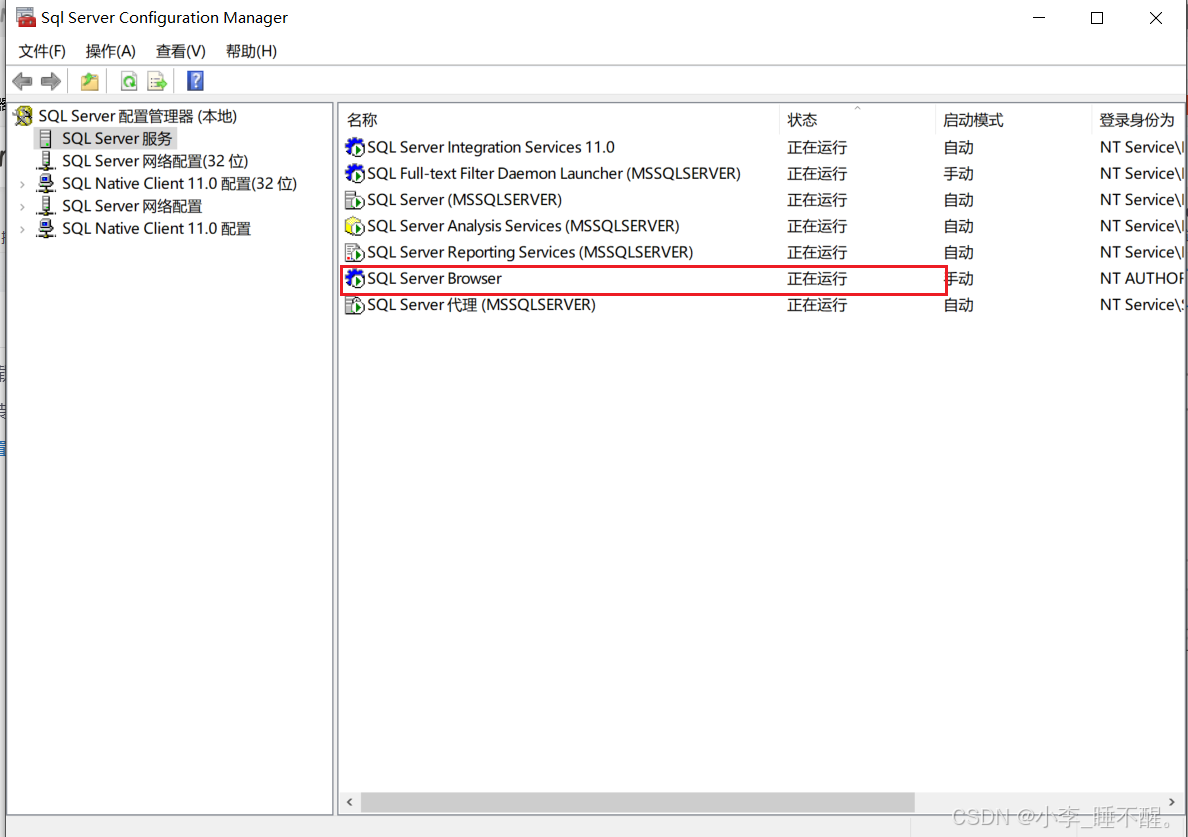Viewport: 1188px width, 837px height.
Task: Click 自动 start mode of Analysis Services
Action: tap(958, 226)
